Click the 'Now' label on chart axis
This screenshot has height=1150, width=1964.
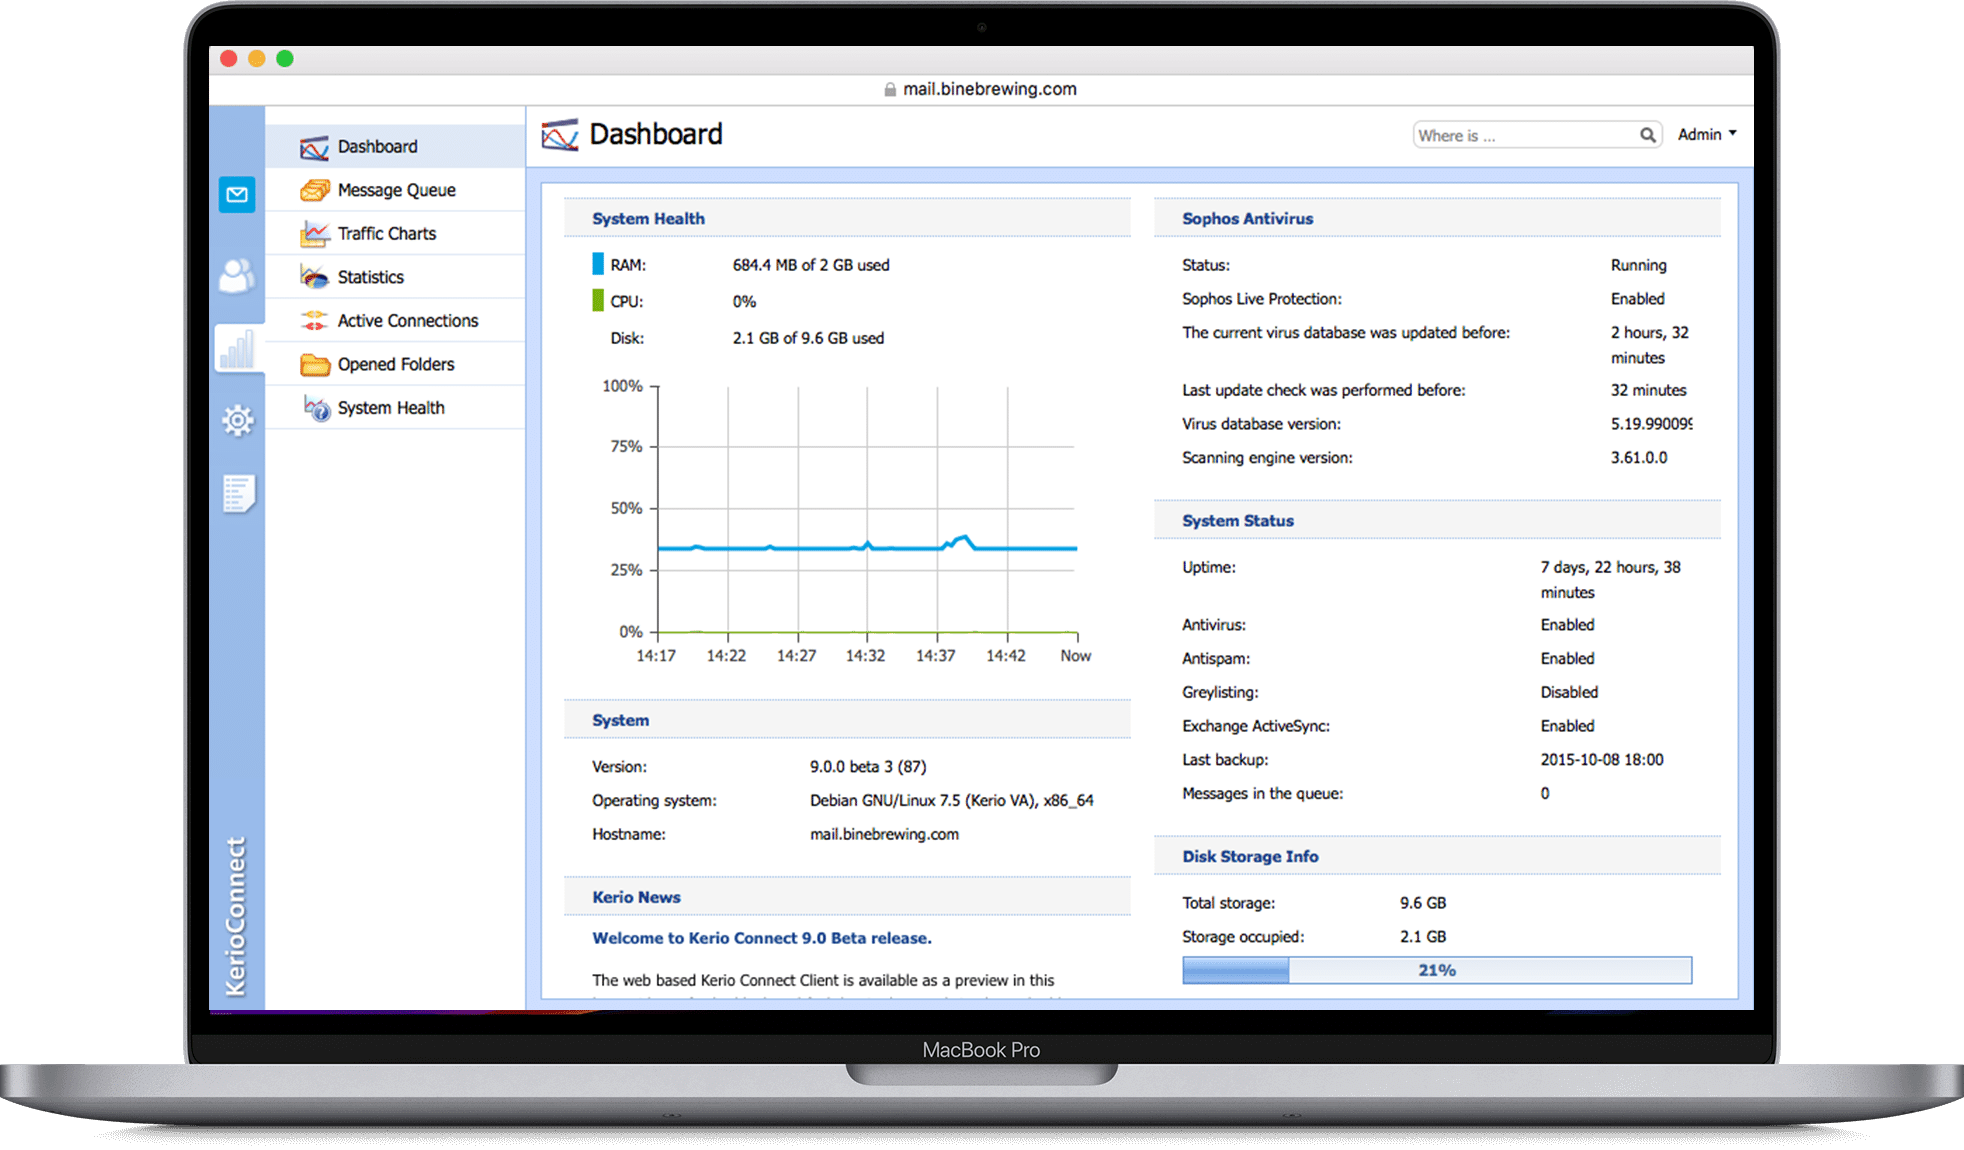(x=1075, y=656)
